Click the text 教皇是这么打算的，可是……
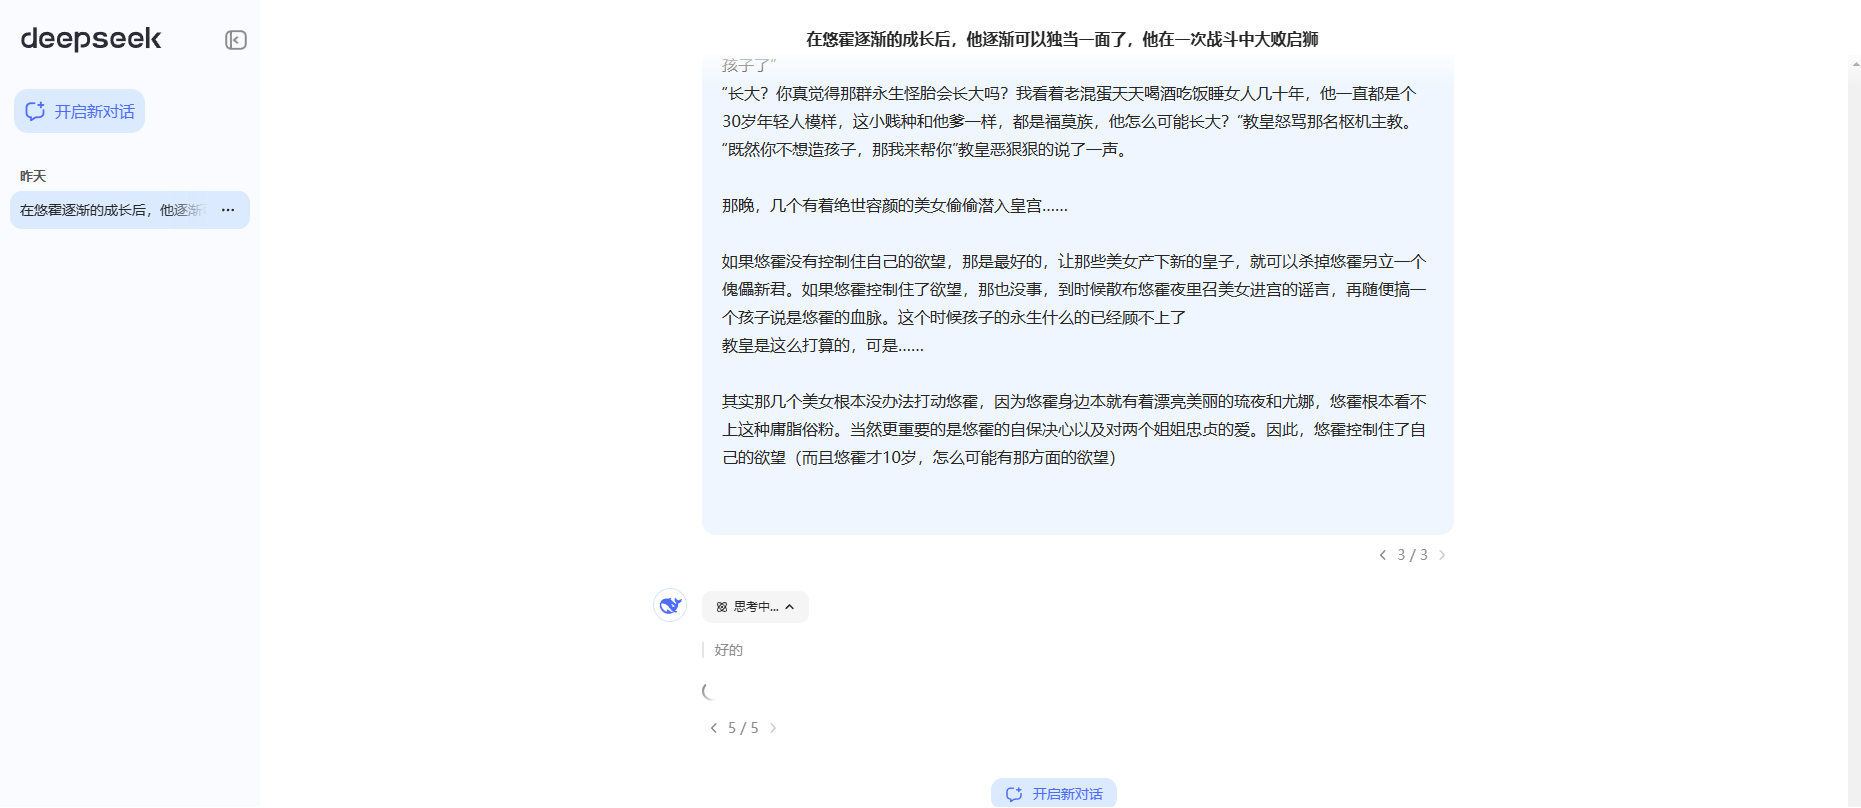Screen dimensions: 1861x808 pos(823,345)
